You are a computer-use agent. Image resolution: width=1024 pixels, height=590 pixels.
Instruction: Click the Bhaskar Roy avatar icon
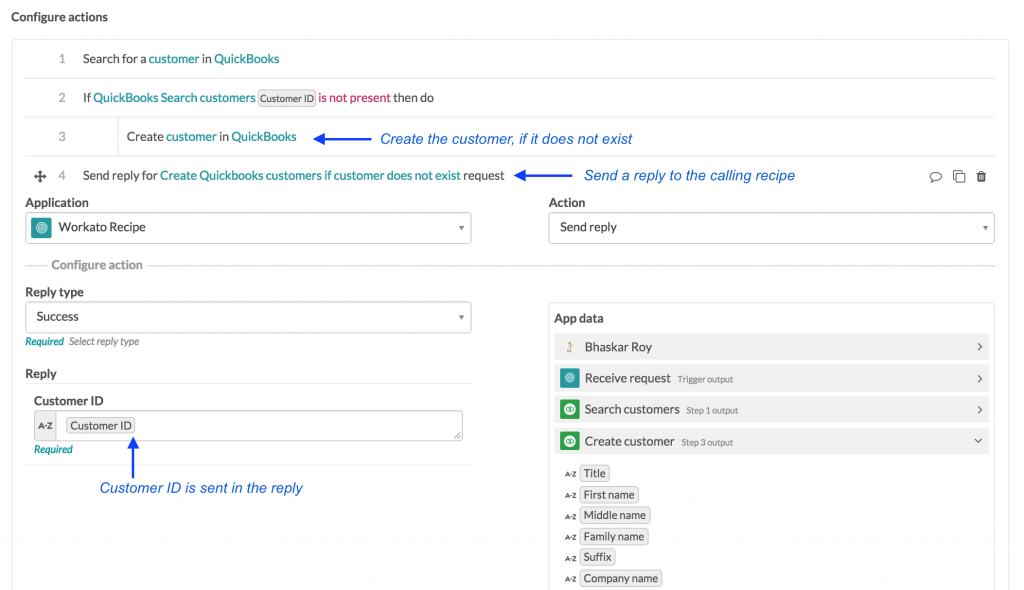point(569,346)
